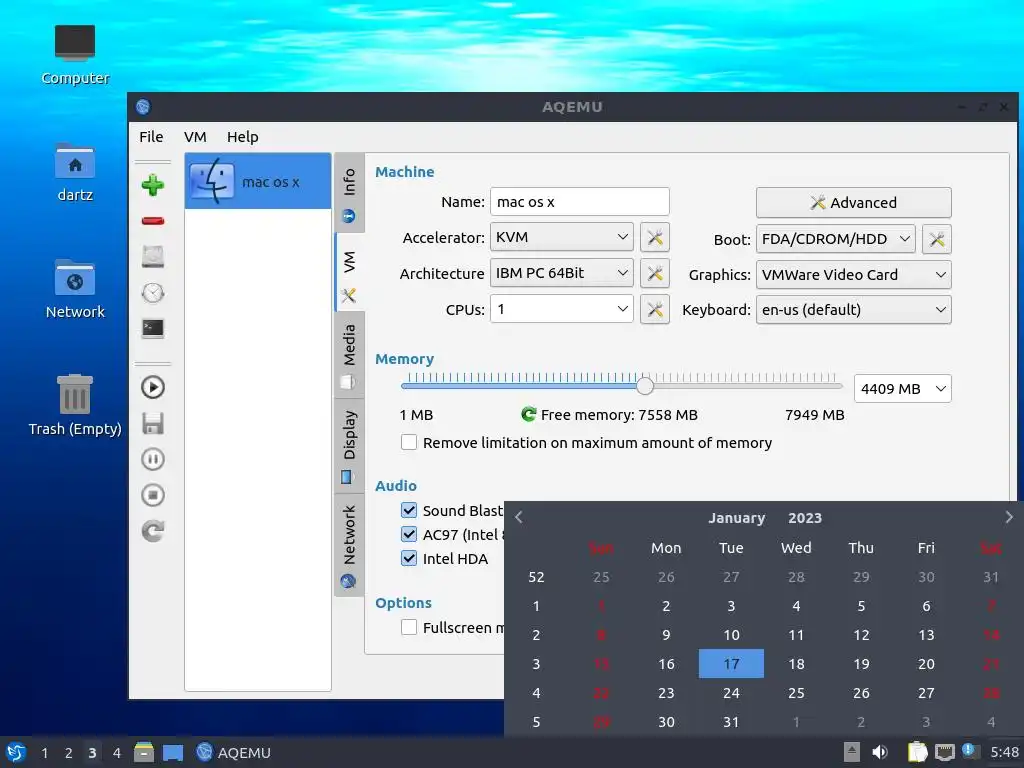The width and height of the screenshot is (1024, 768).
Task: Open the Accelerator KVM dropdown
Action: (x=562, y=237)
